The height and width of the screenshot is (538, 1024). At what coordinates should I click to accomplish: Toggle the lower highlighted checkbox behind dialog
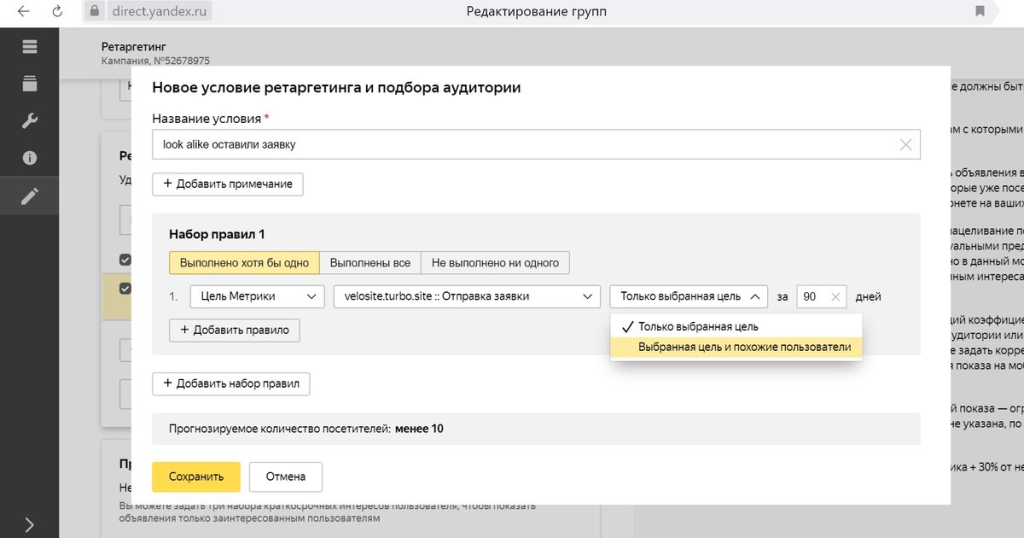(x=125, y=289)
